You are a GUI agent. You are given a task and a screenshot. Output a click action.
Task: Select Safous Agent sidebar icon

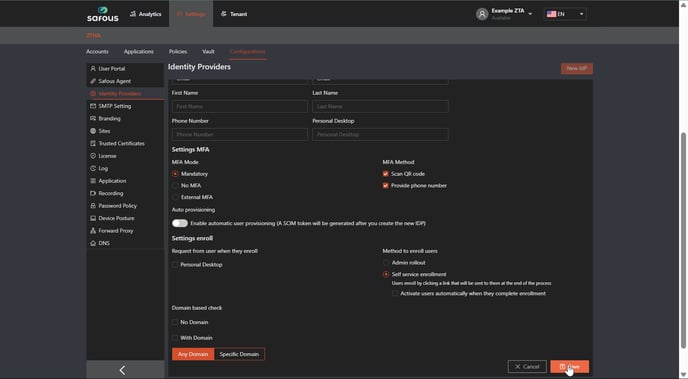[x=93, y=81]
